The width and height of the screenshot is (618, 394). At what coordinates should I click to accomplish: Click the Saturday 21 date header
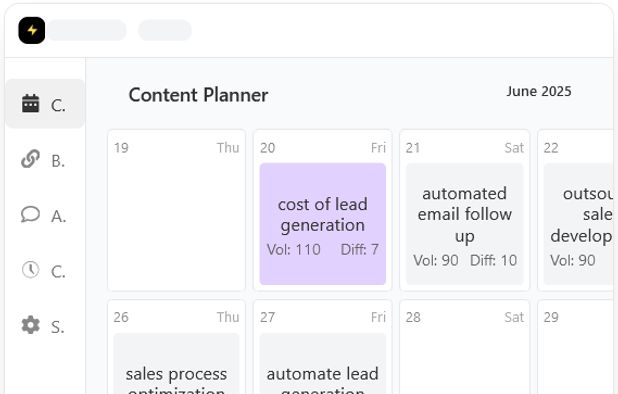(x=465, y=148)
